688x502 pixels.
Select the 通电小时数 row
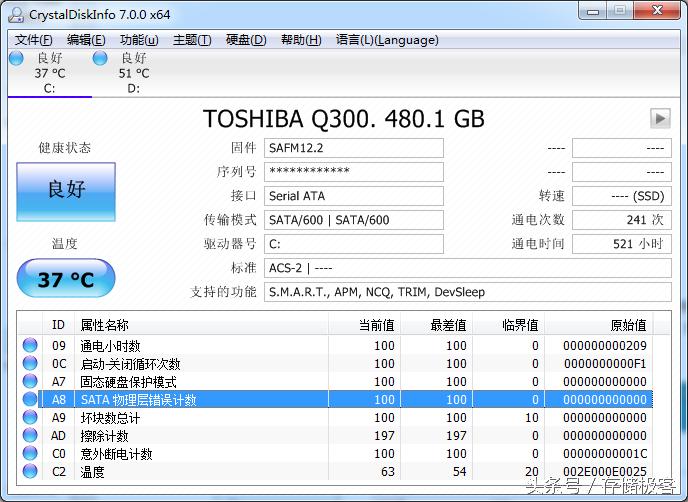pos(336,345)
